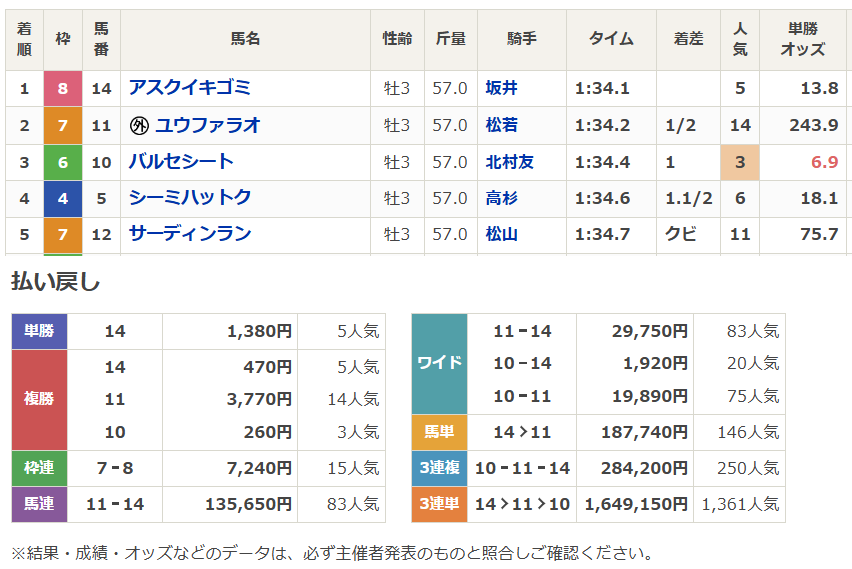Click green frame number 6 badge
The width and height of the screenshot is (852, 569).
pyautogui.click(x=63, y=162)
